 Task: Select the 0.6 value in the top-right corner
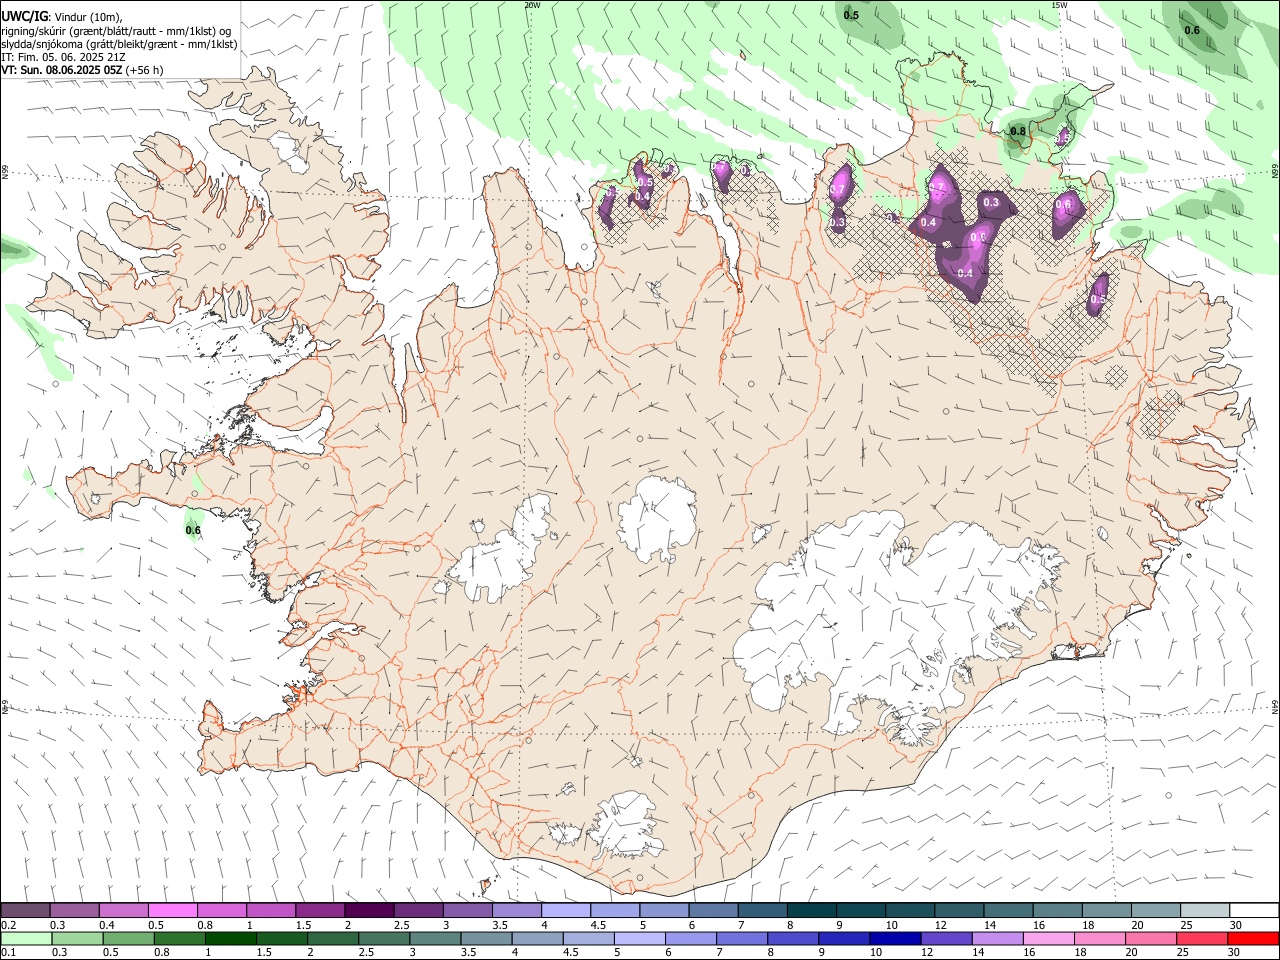[x=1192, y=30]
